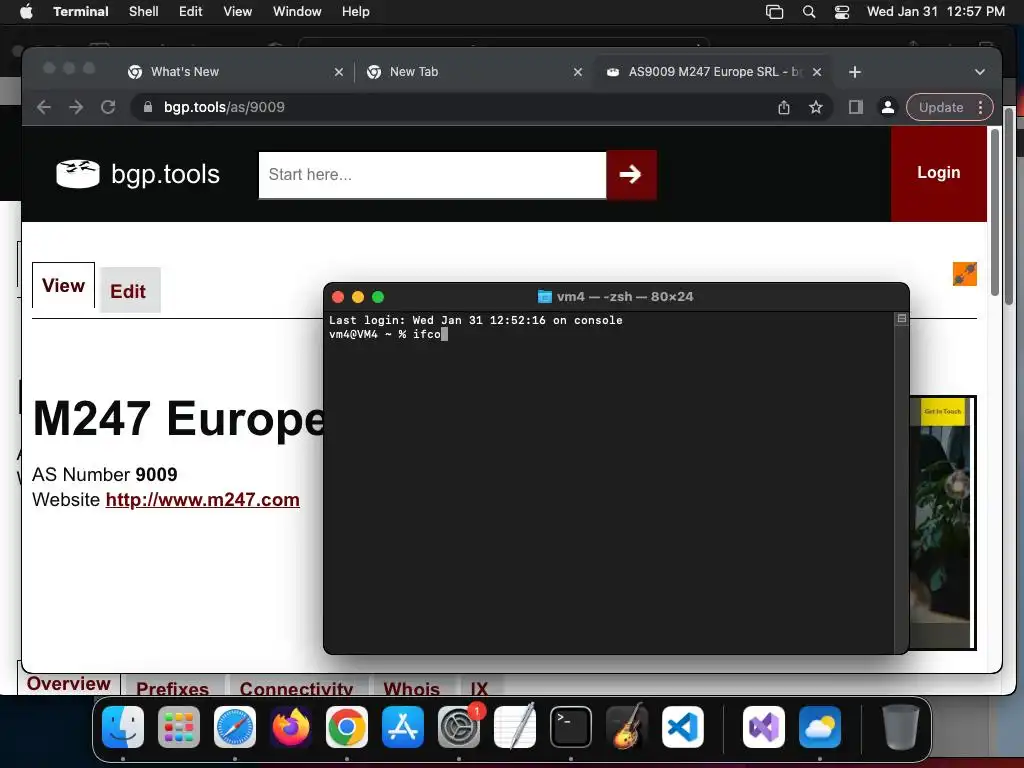Open Control Center in the menu bar

[x=842, y=12]
